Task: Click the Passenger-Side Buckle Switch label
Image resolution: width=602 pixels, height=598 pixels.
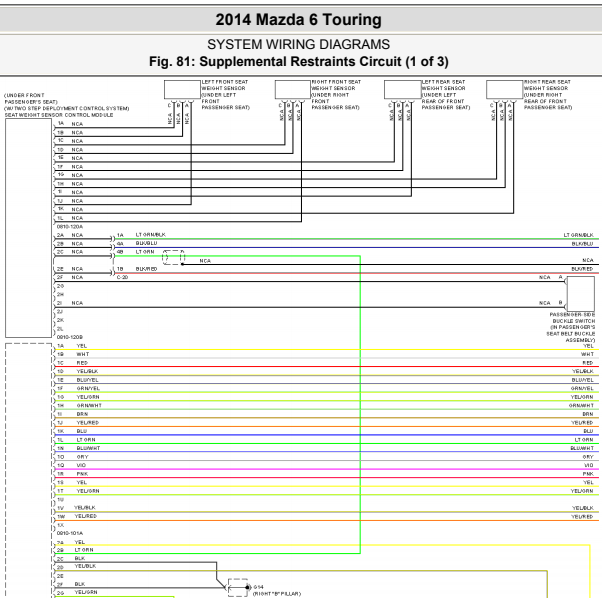Action: [571, 327]
